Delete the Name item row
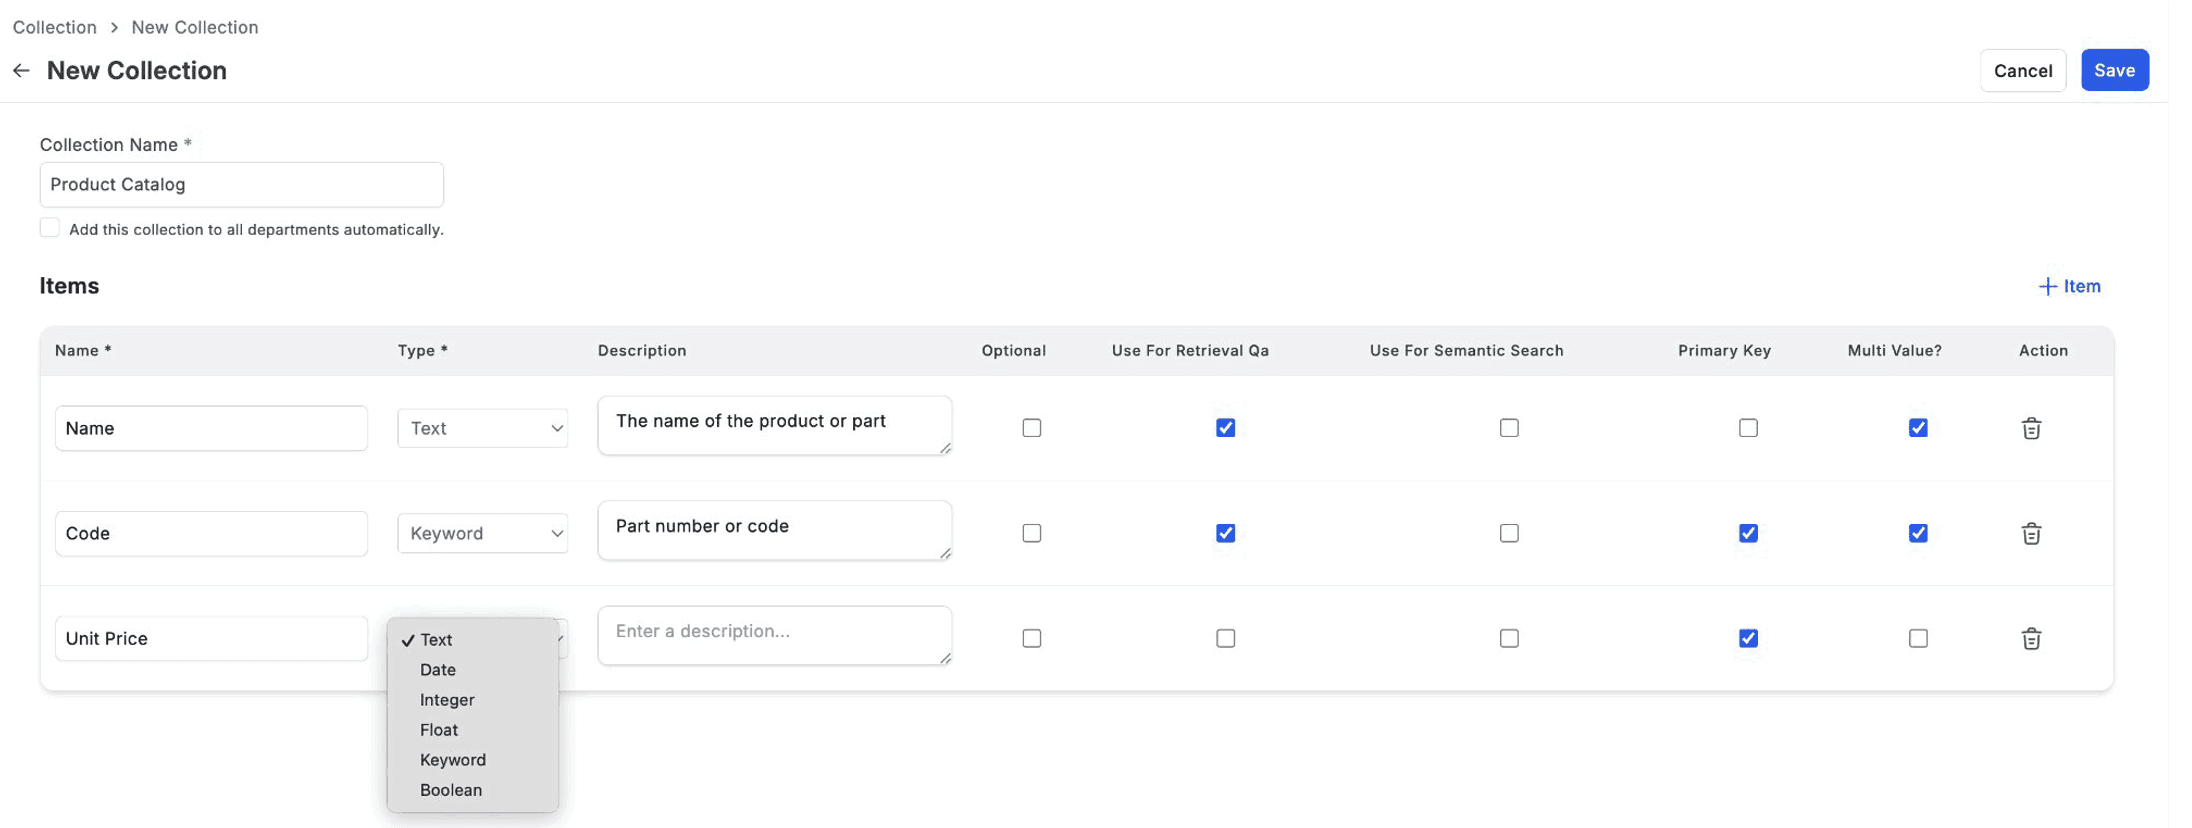This screenshot has width=2192, height=828. [2030, 428]
